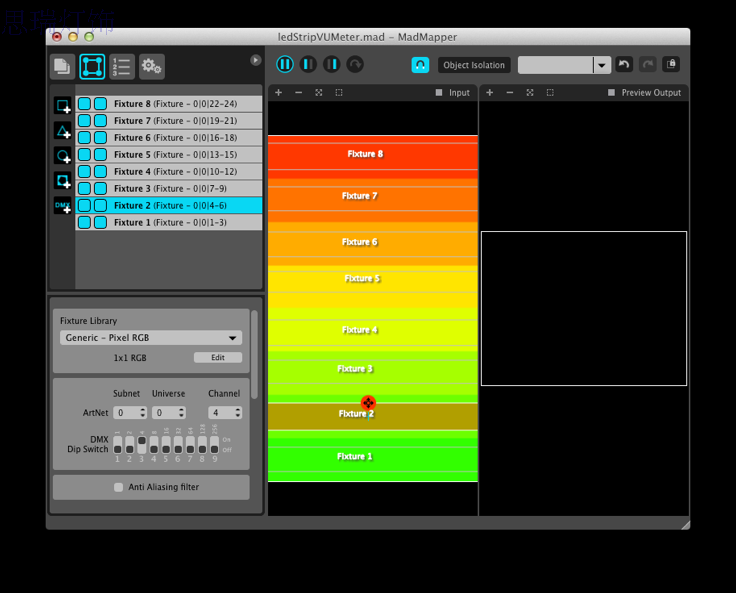Open the Generic - Pixel RGB dropdown
Image resolution: width=736 pixels, height=593 pixels.
[x=151, y=338]
